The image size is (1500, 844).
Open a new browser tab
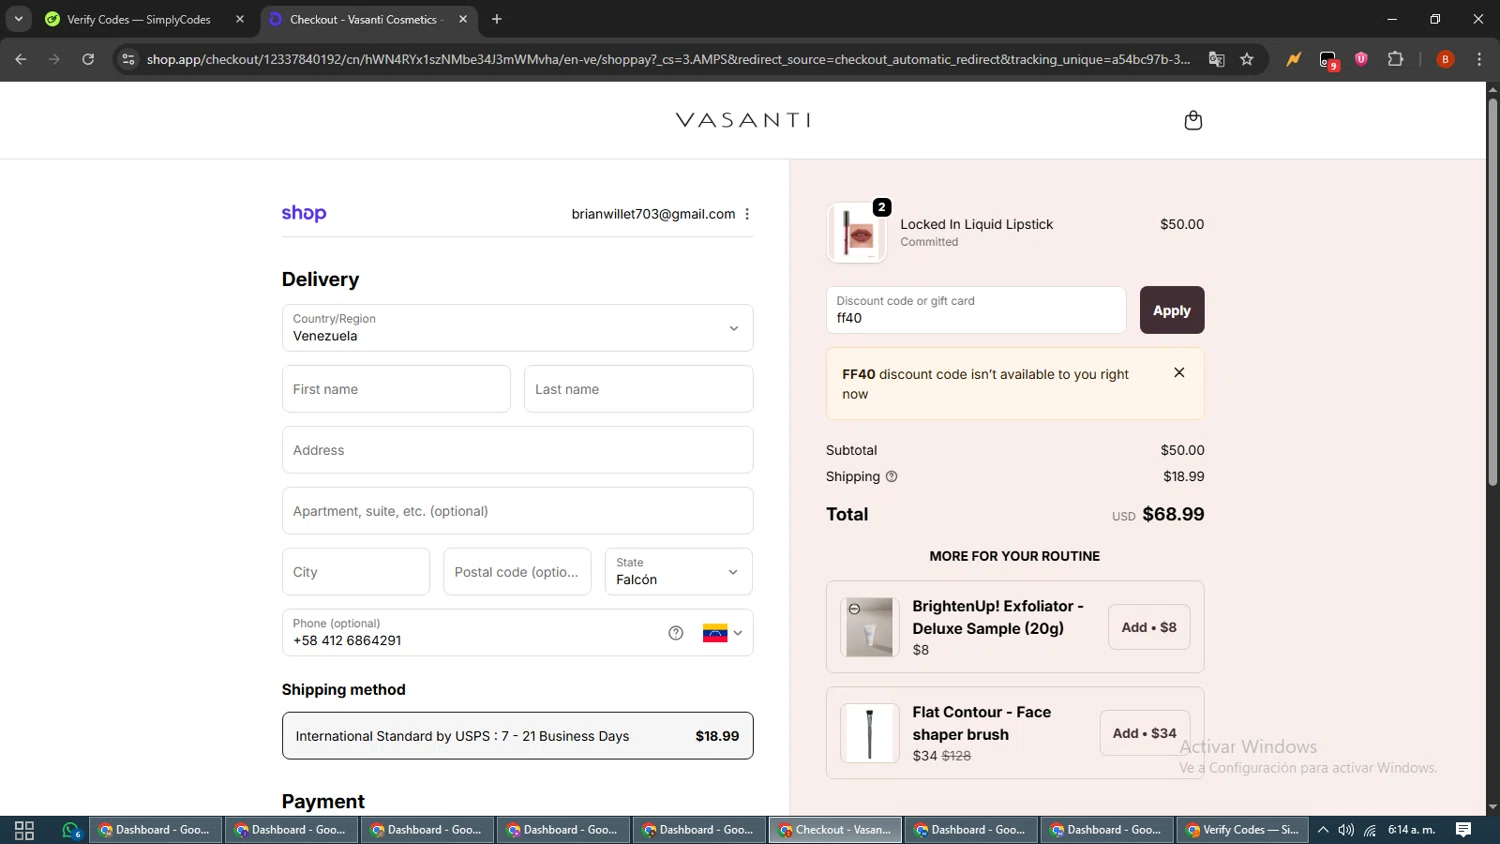click(497, 19)
